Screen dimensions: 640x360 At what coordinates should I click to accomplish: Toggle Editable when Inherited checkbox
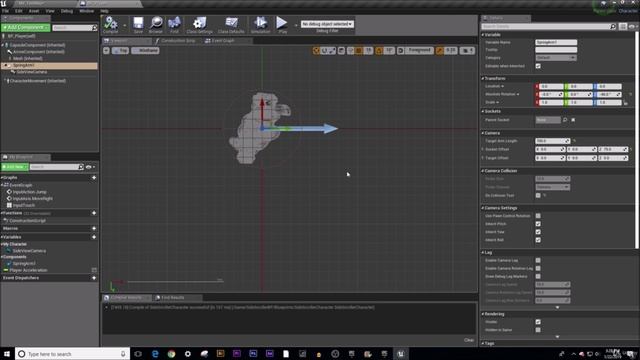tap(538, 66)
